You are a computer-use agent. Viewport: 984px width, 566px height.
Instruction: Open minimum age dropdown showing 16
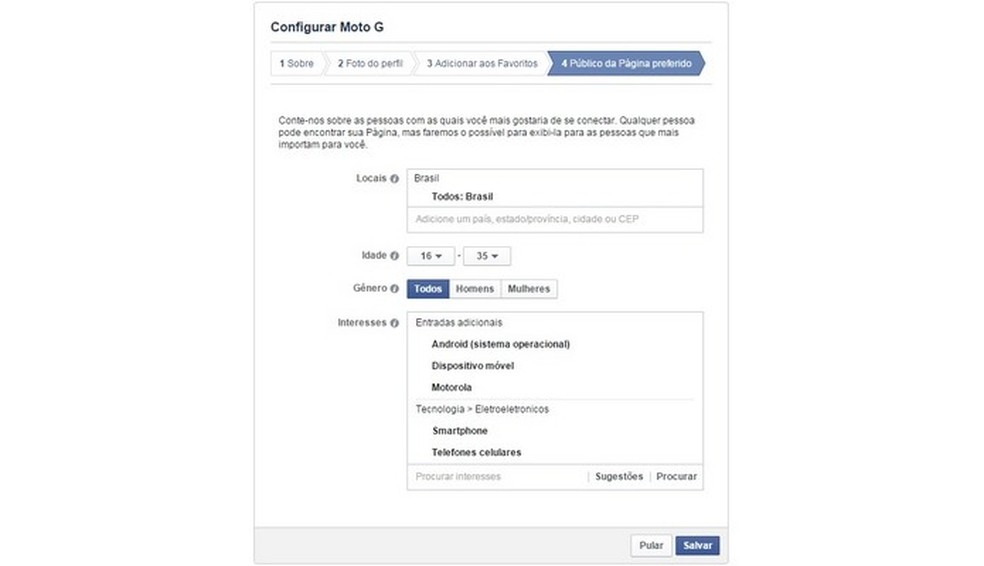[x=431, y=256]
